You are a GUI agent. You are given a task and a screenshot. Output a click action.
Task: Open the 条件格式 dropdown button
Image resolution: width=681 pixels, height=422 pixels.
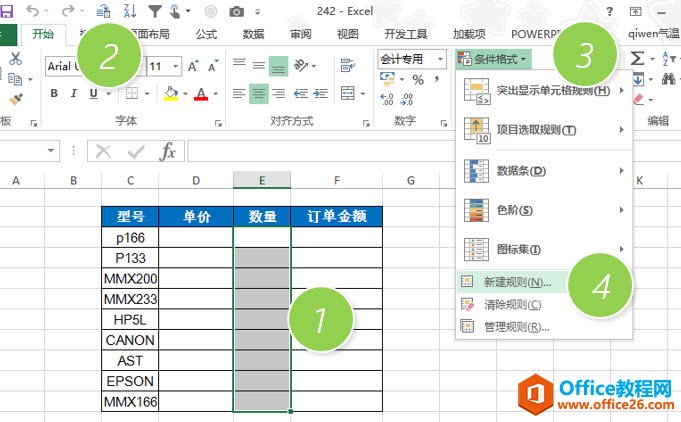pyautogui.click(x=493, y=59)
